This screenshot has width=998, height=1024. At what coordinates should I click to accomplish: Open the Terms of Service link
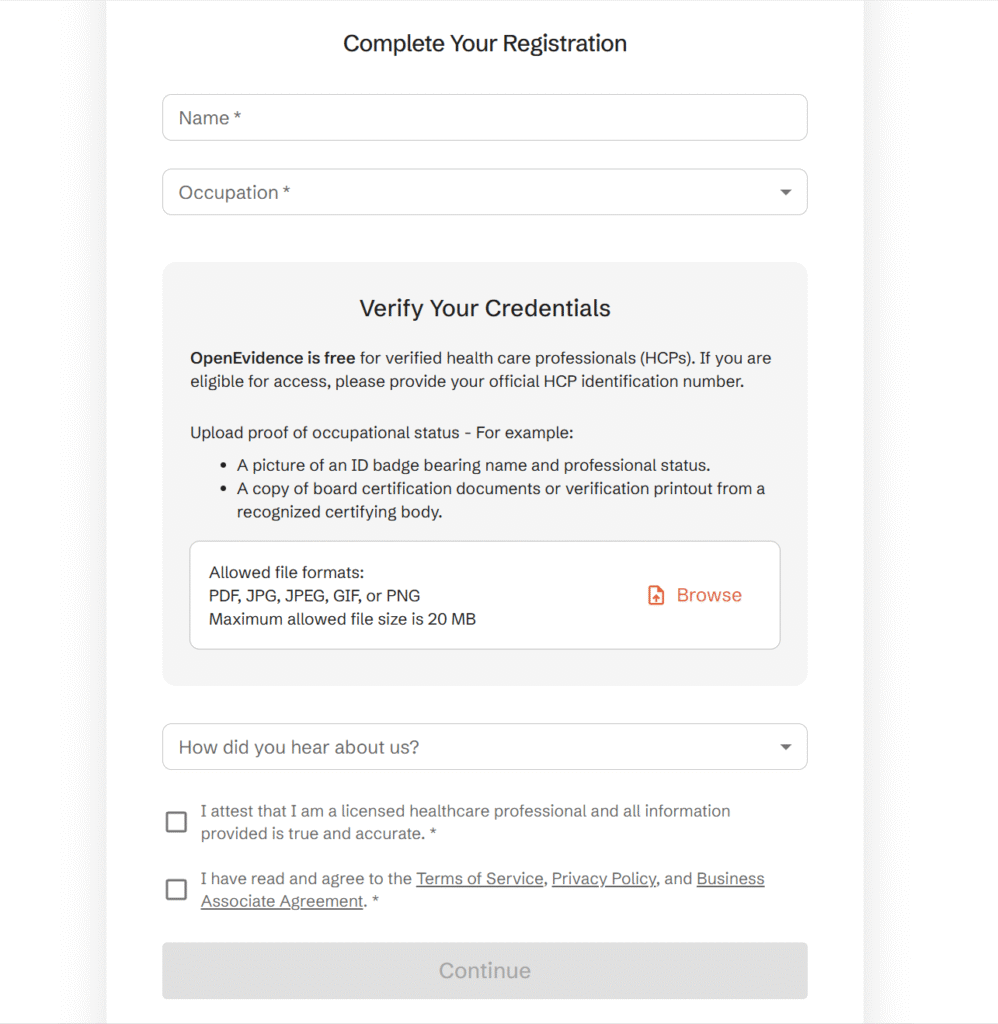click(480, 879)
